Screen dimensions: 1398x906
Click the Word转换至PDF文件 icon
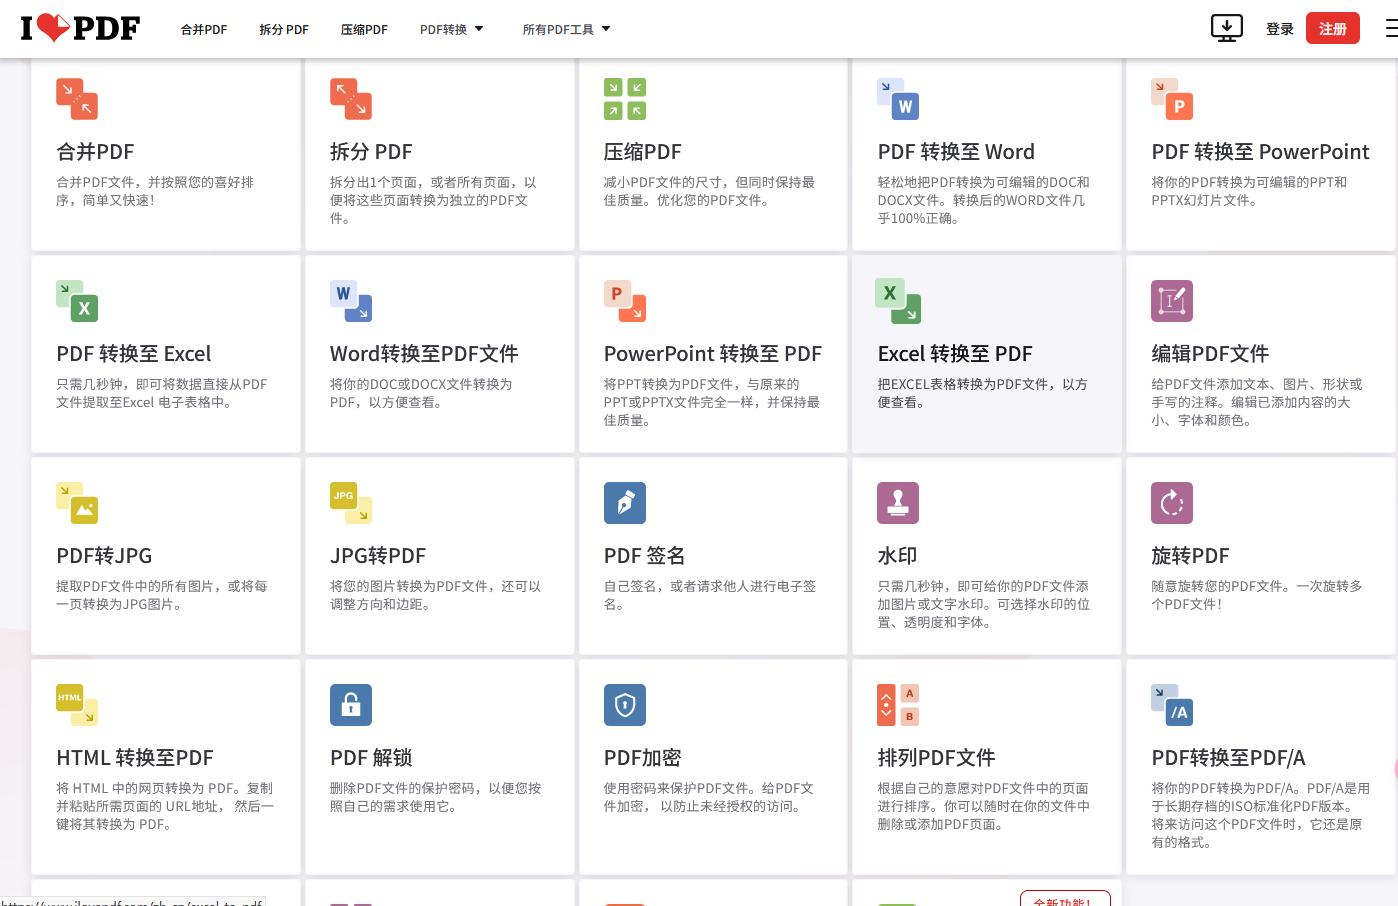351,301
